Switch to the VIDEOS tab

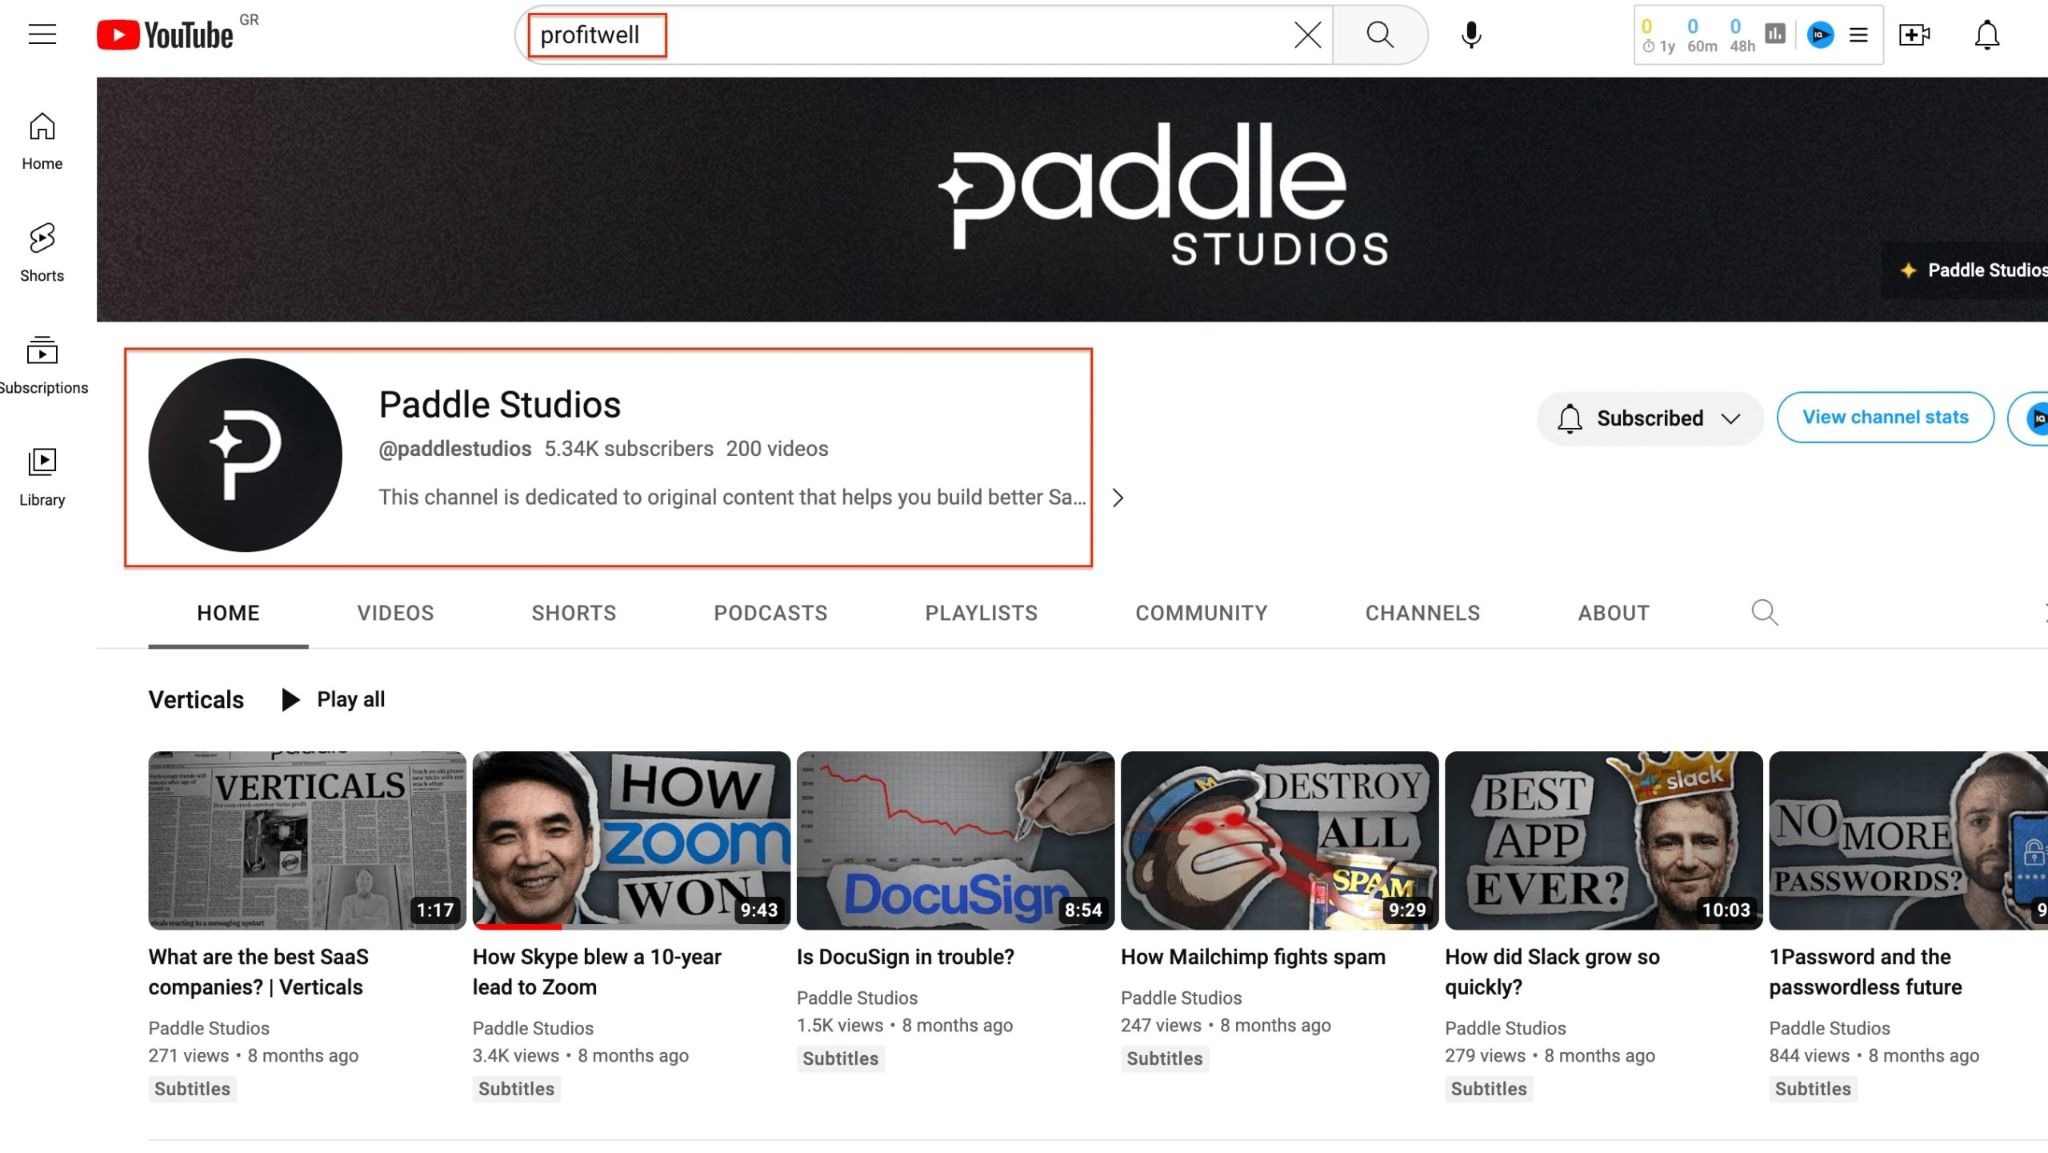[x=395, y=613]
